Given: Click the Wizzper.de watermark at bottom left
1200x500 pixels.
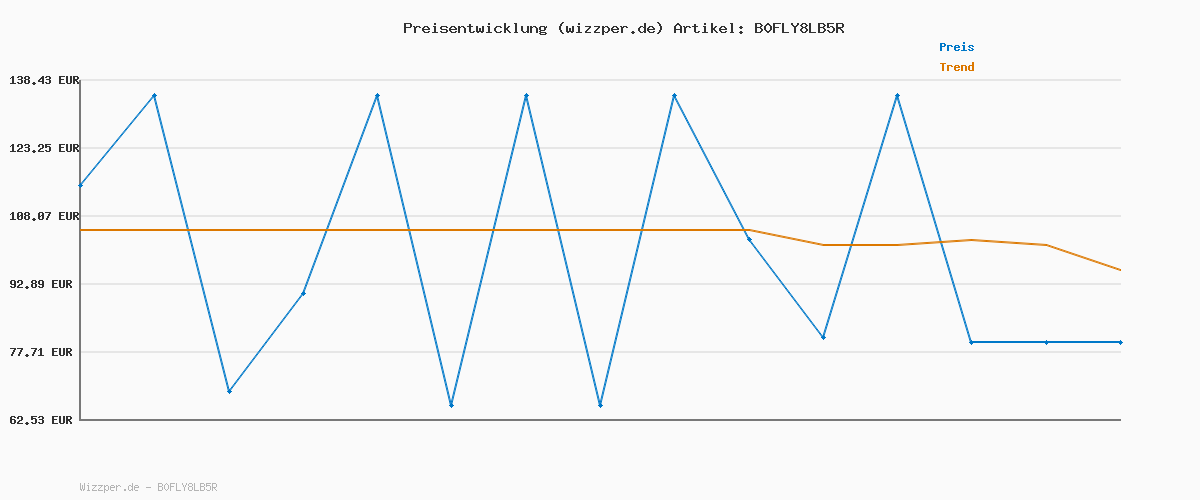Looking at the screenshot, I should tap(148, 487).
